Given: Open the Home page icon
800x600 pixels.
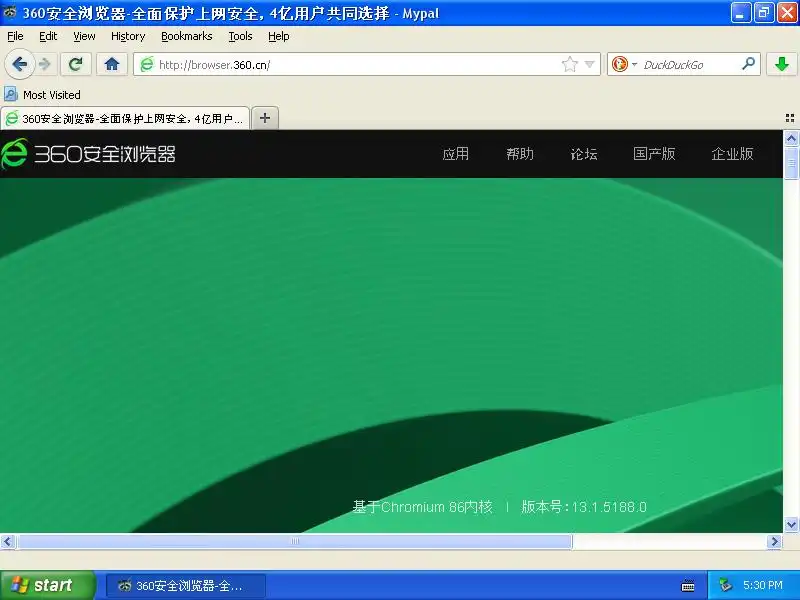Looking at the screenshot, I should 112,64.
